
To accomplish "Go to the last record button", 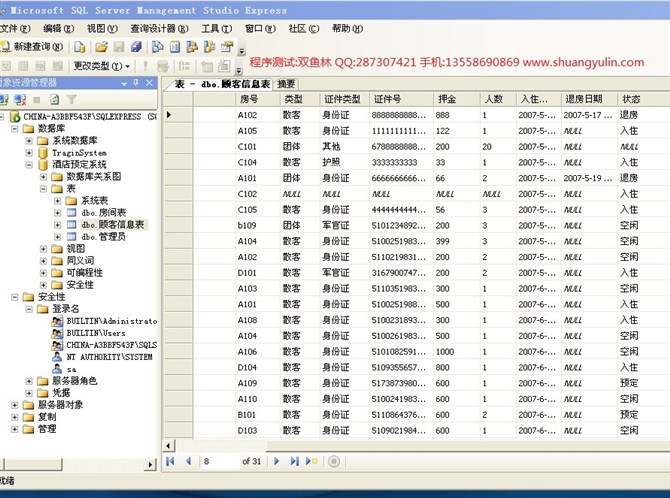I will click(294, 461).
